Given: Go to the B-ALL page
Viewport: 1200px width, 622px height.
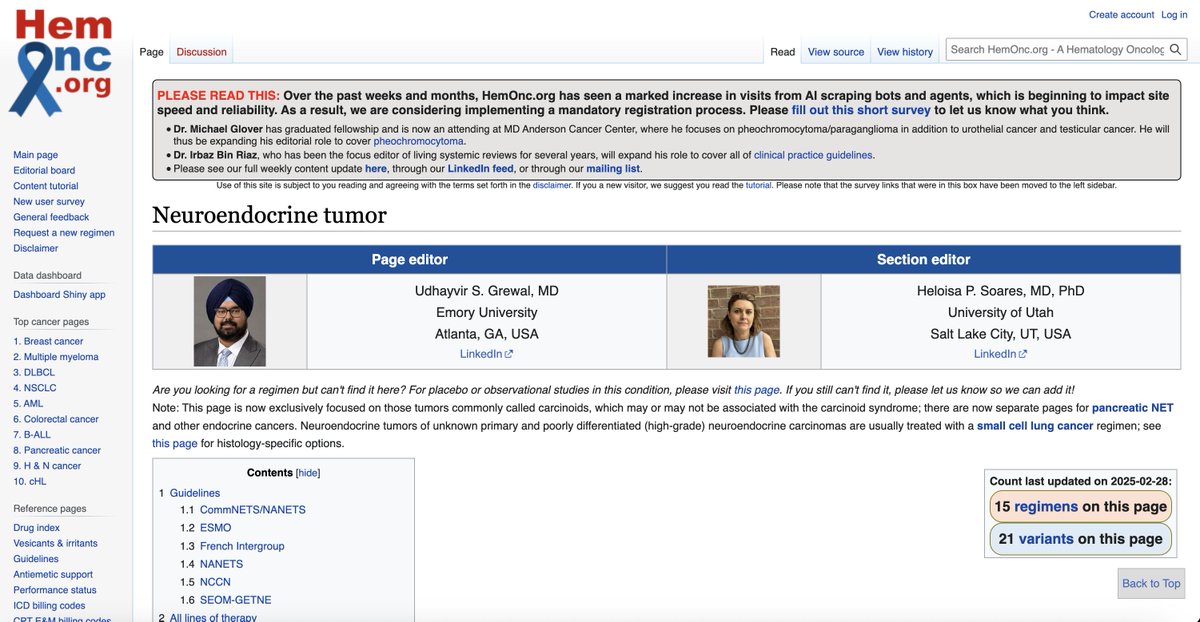Looking at the screenshot, I should (32, 434).
